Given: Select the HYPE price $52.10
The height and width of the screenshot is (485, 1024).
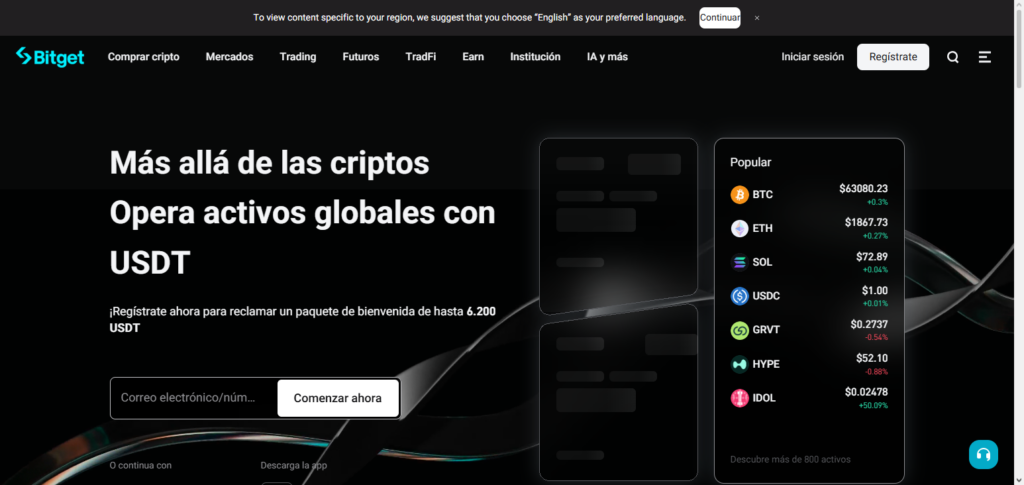Looking at the screenshot, I should (x=872, y=358).
